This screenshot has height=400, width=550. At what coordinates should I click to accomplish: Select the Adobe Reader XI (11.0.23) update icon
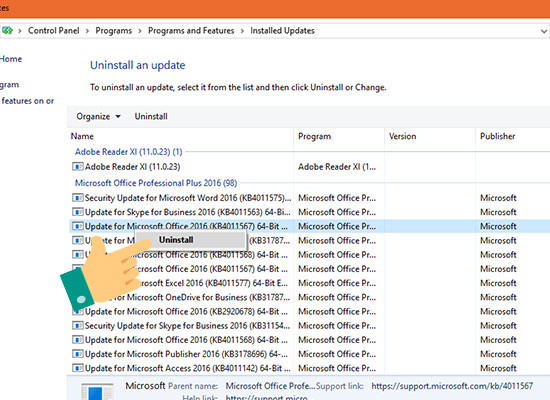click(x=78, y=166)
